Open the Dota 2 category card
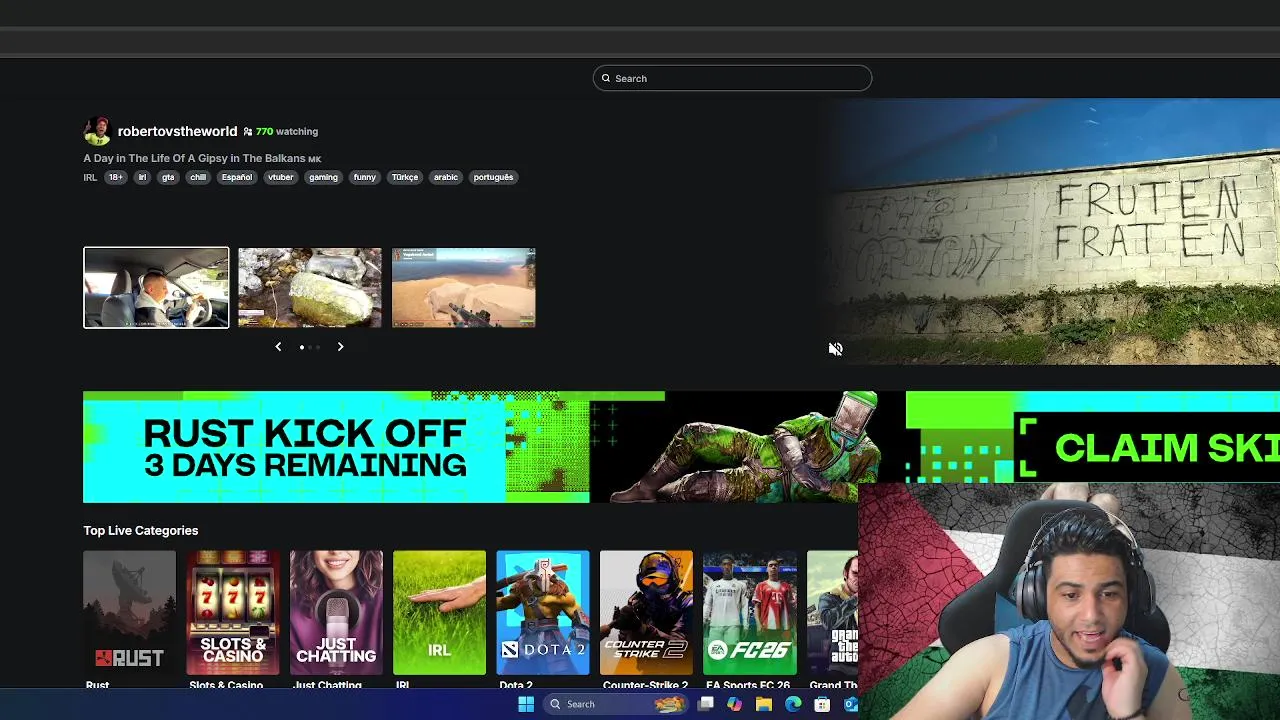Image resolution: width=1280 pixels, height=720 pixels. [543, 613]
